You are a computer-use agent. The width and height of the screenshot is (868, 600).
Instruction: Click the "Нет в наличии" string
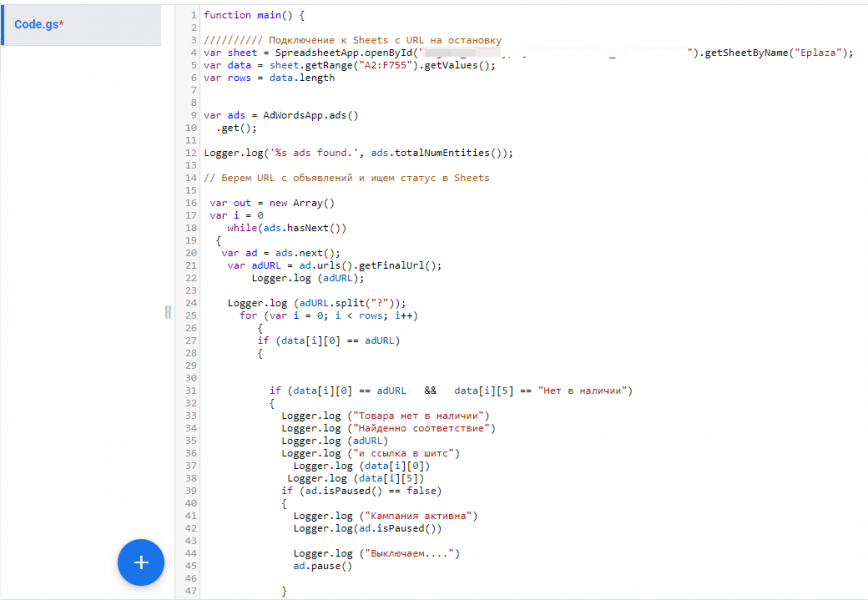(x=585, y=391)
